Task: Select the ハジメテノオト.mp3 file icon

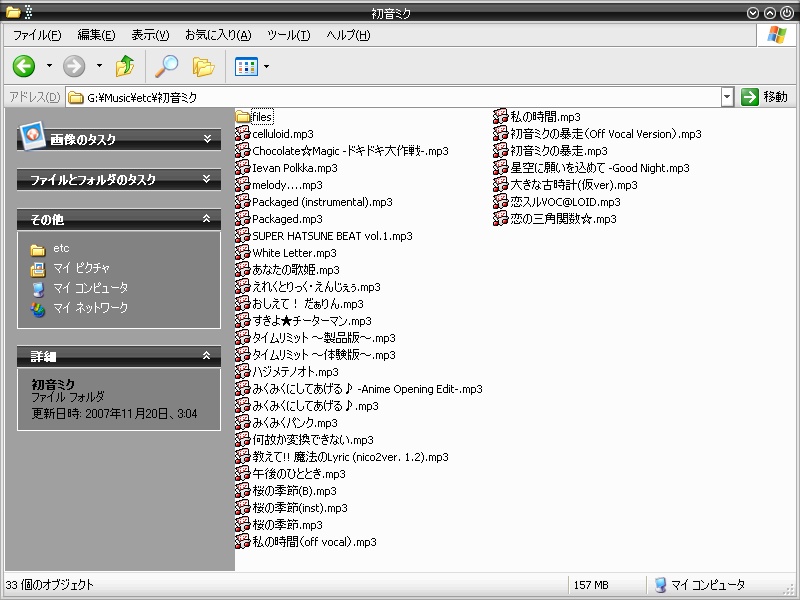Action: pyautogui.click(x=243, y=371)
